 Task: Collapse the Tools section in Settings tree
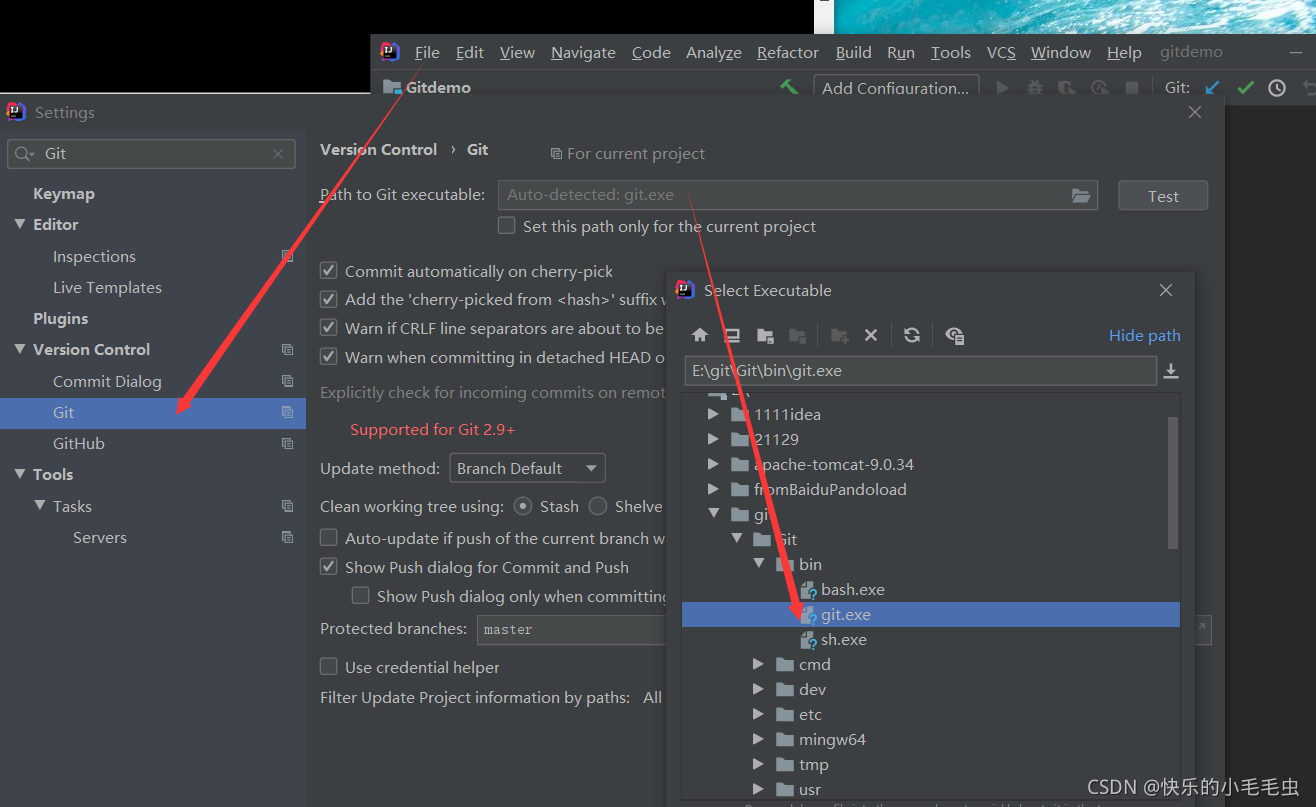20,474
